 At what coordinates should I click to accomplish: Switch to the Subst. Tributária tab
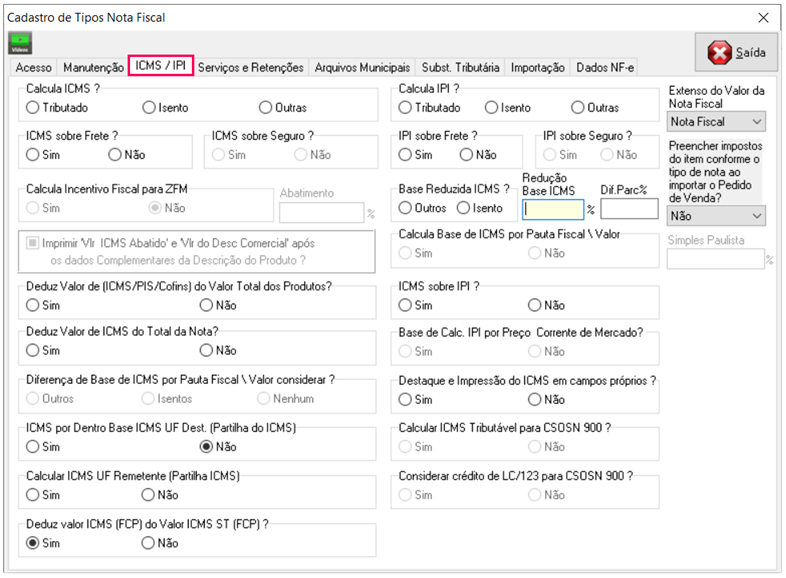pos(460,67)
